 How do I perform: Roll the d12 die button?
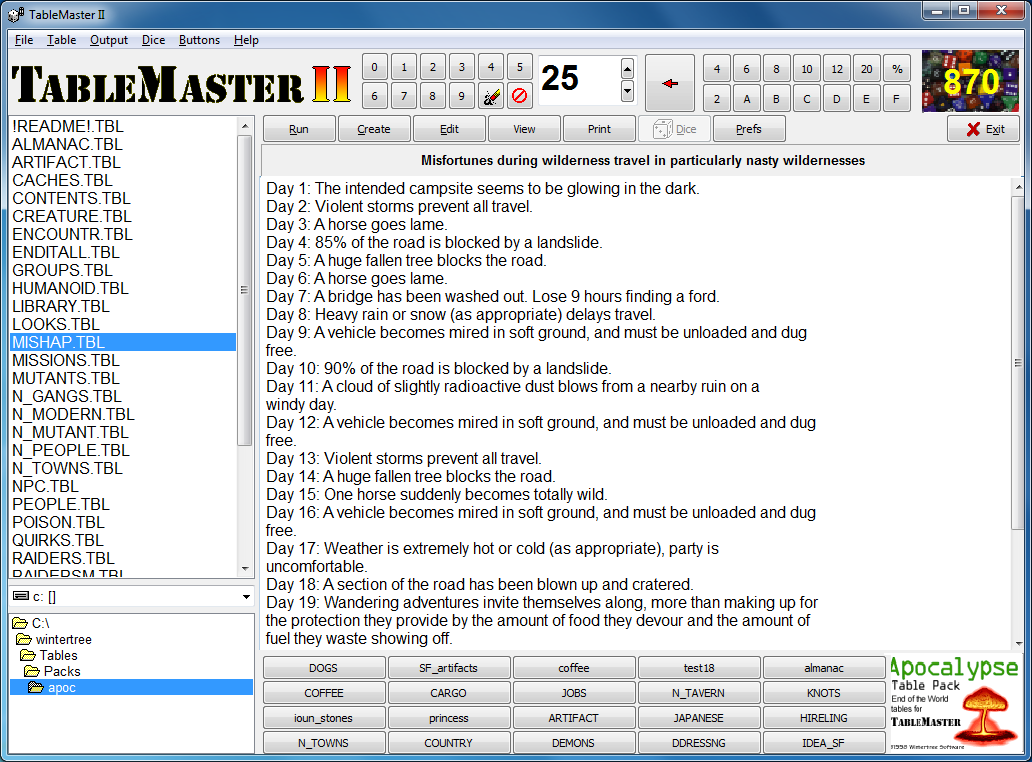point(837,69)
